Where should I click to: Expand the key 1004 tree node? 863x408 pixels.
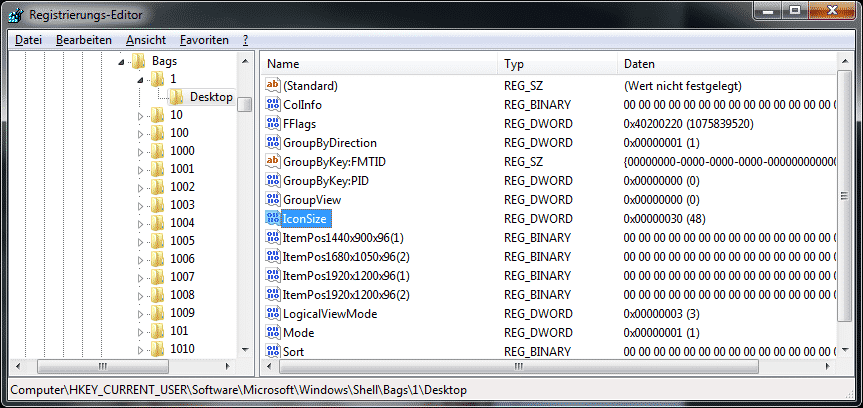140,224
